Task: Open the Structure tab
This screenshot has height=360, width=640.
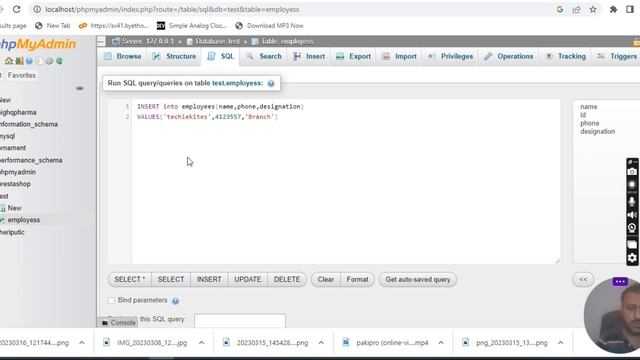Action: (x=175, y=56)
